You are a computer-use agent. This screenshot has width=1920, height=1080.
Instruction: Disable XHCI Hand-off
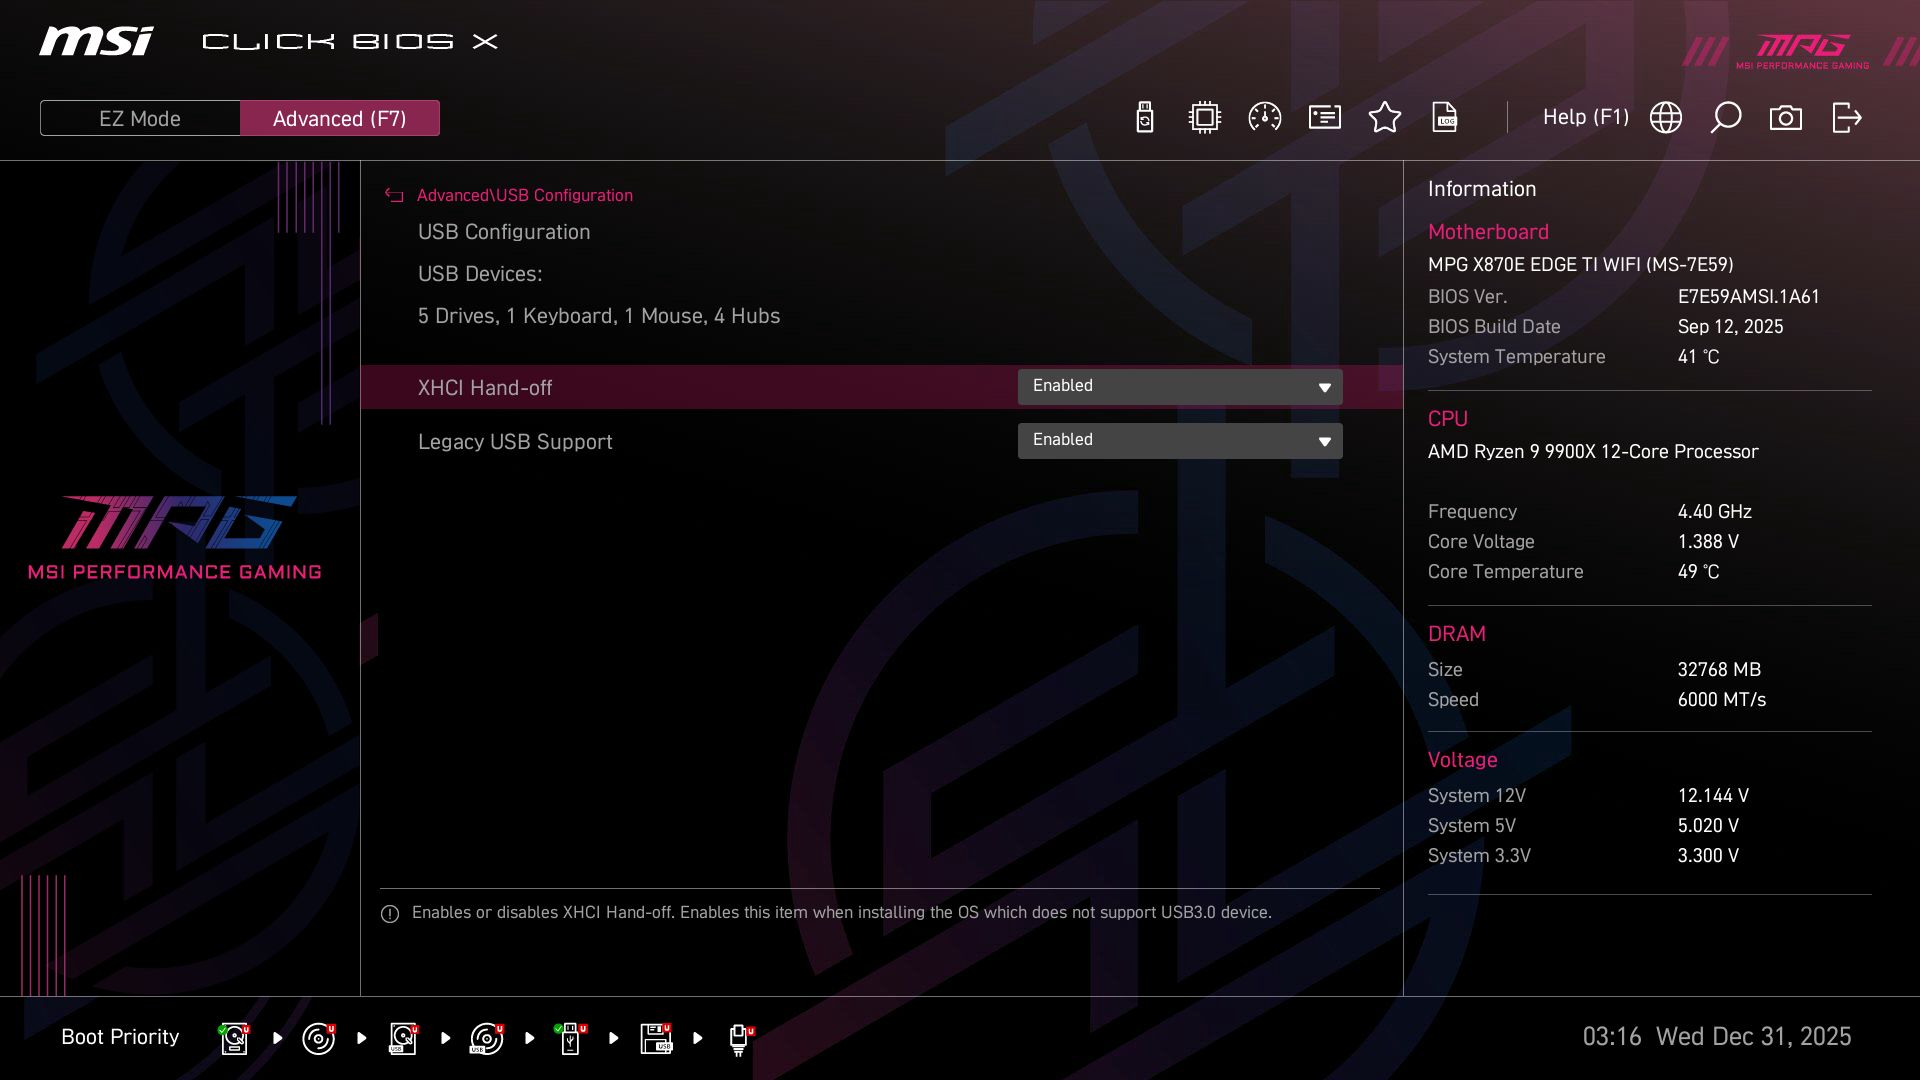(x=1179, y=386)
